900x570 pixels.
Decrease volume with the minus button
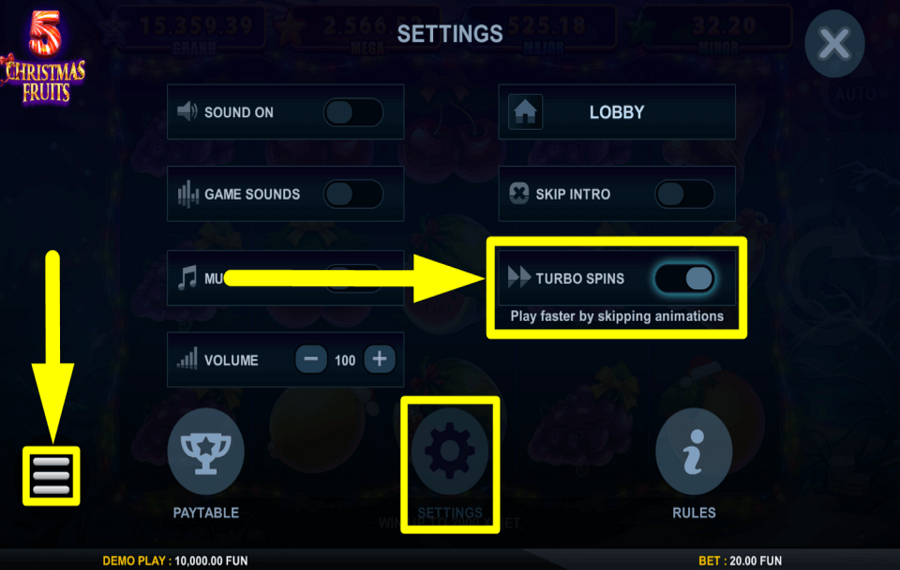click(311, 359)
